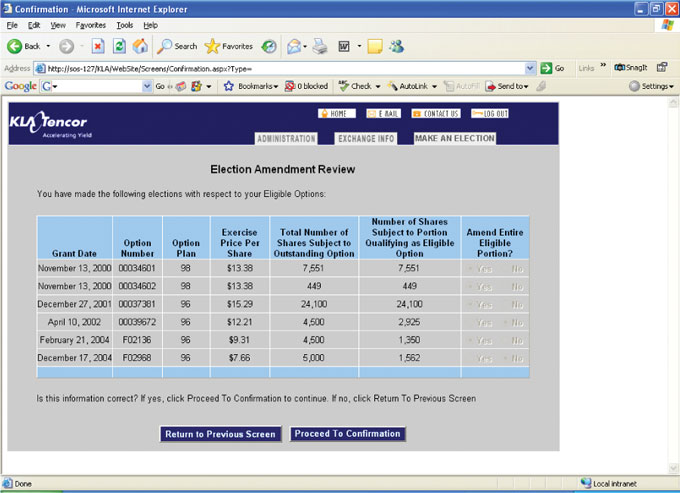Viewport: 680px width, 493px height.
Task: Open Google toolbar Settings dropdown
Action: point(651,86)
